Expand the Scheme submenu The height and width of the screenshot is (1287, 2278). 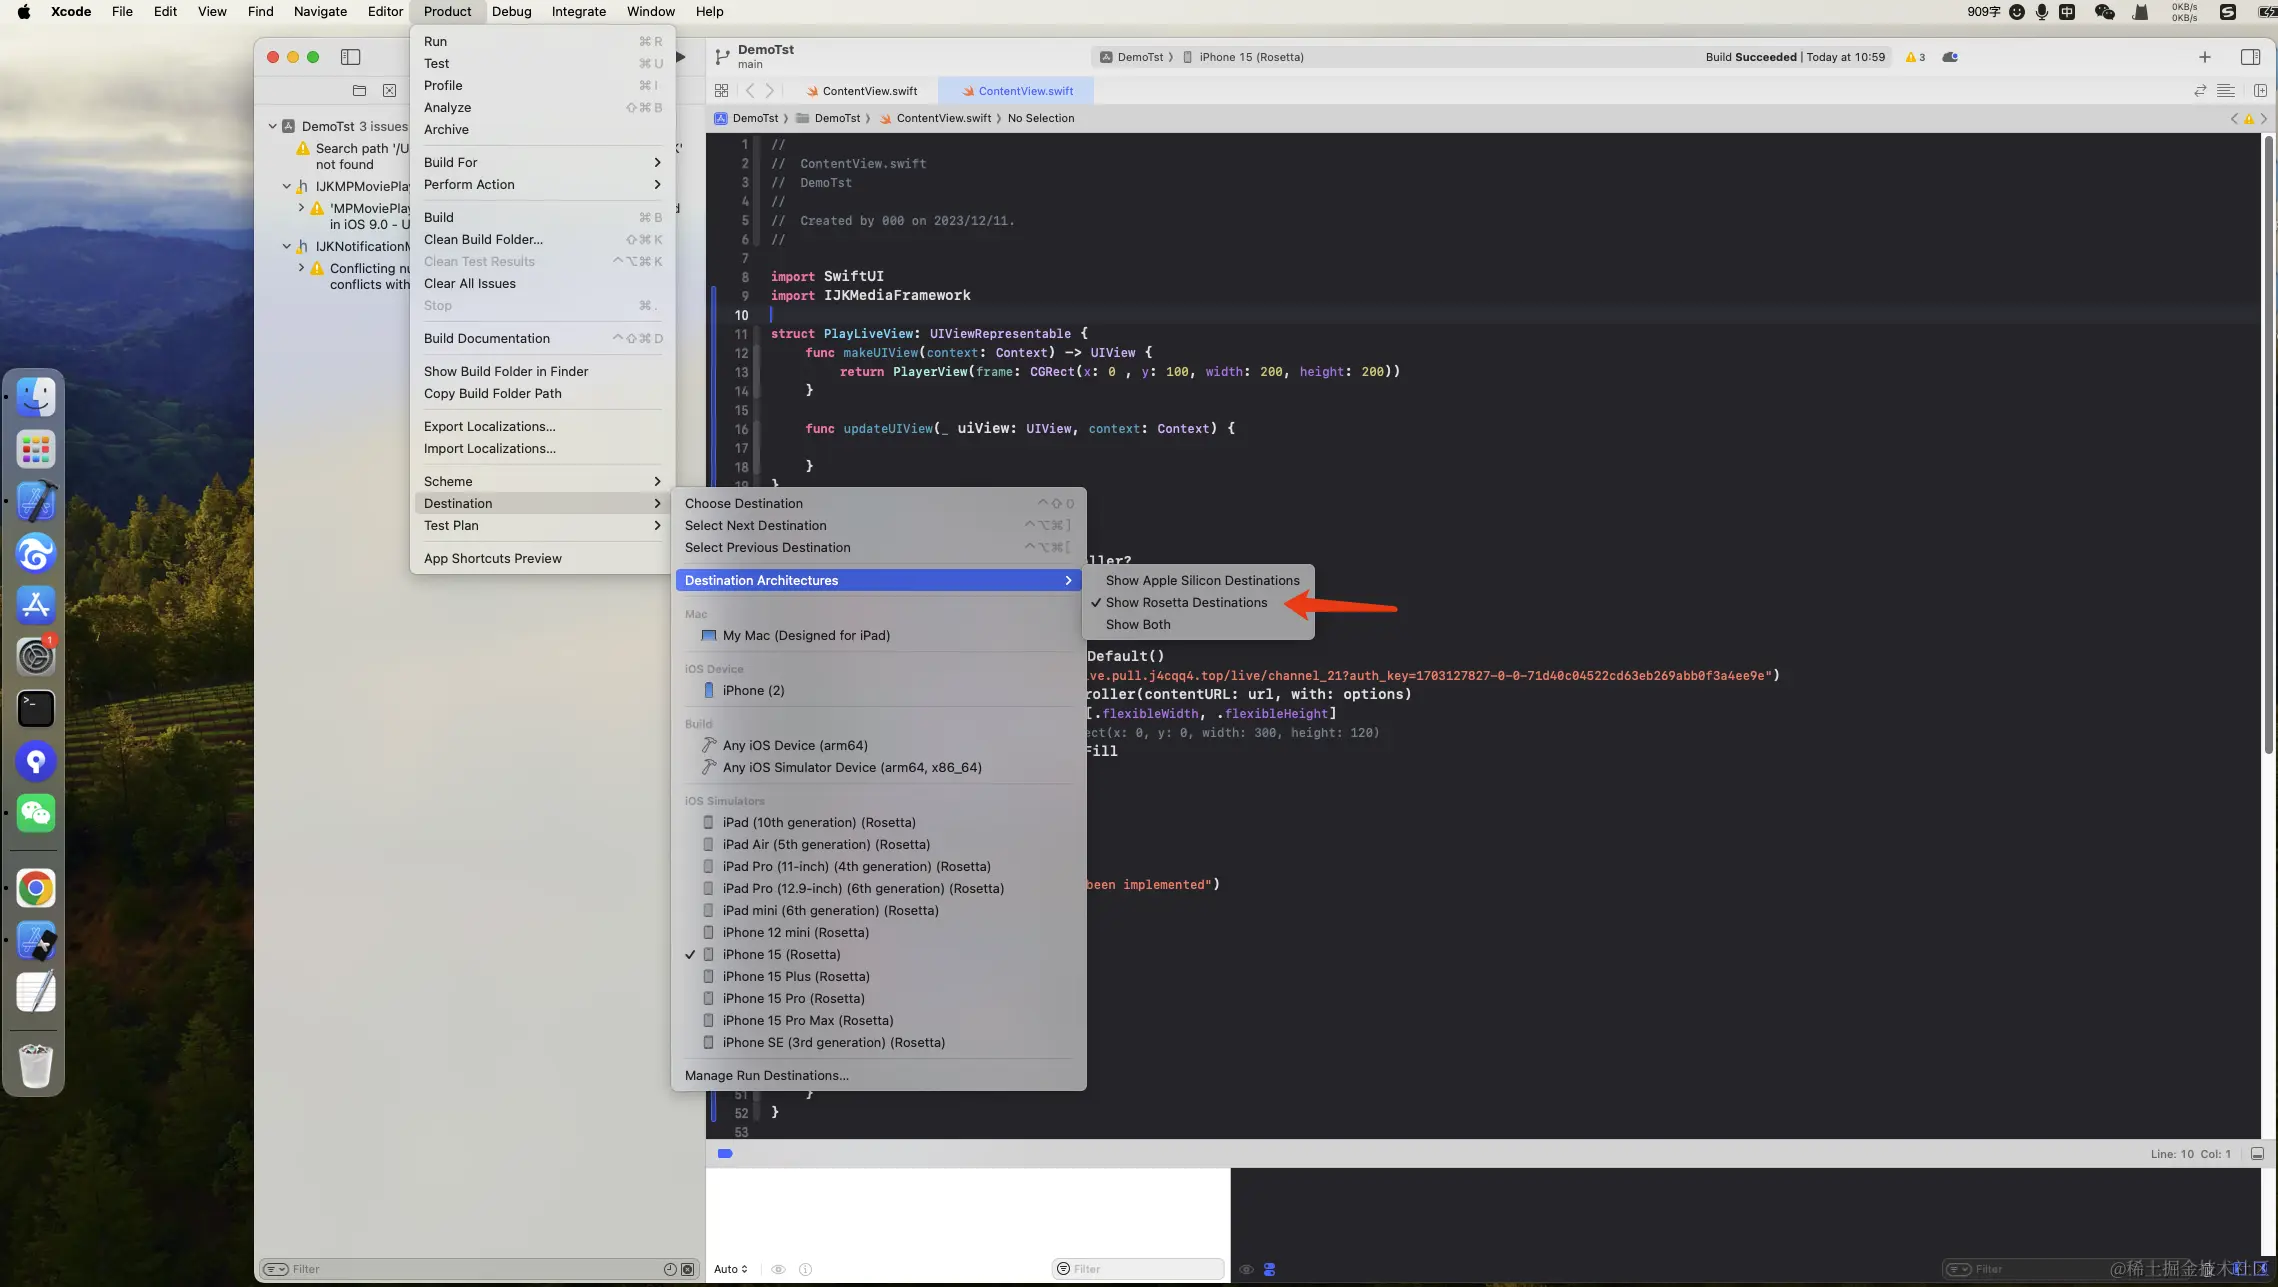pos(542,481)
